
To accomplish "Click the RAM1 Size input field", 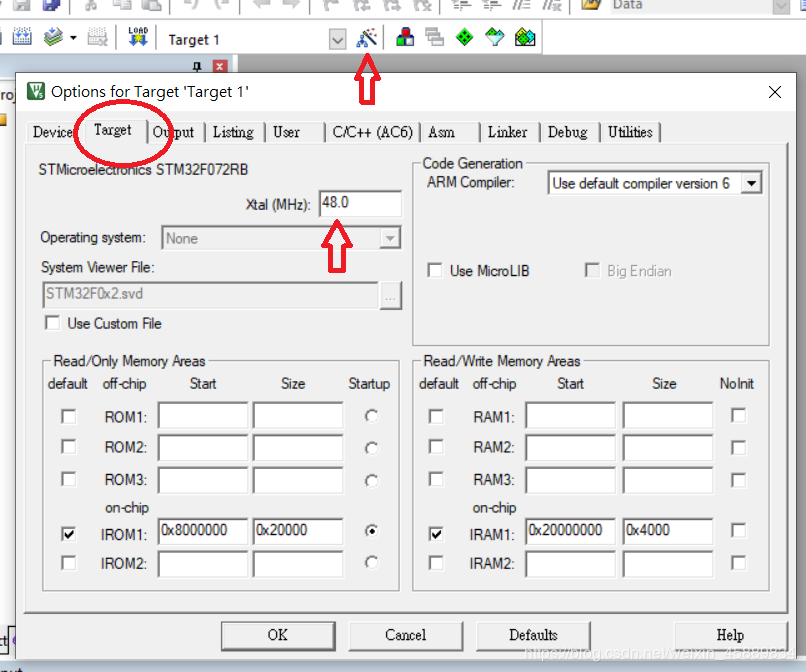I will [668, 415].
